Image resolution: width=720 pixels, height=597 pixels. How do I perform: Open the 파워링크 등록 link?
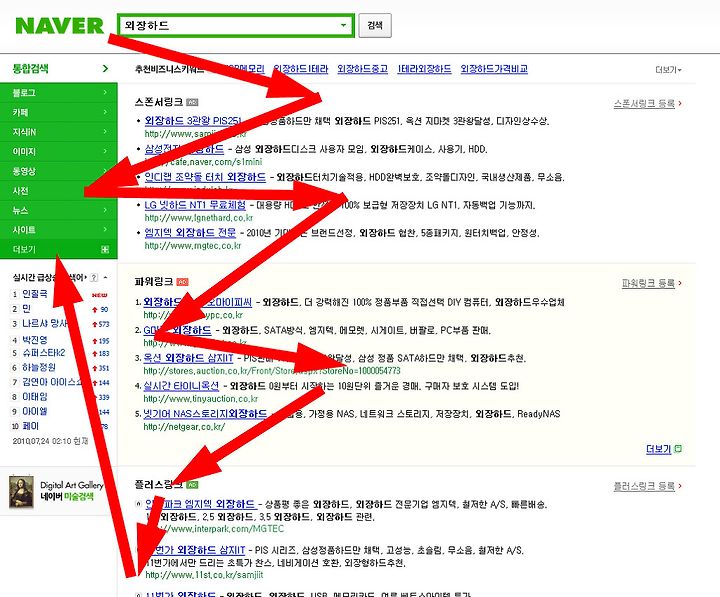coord(648,283)
